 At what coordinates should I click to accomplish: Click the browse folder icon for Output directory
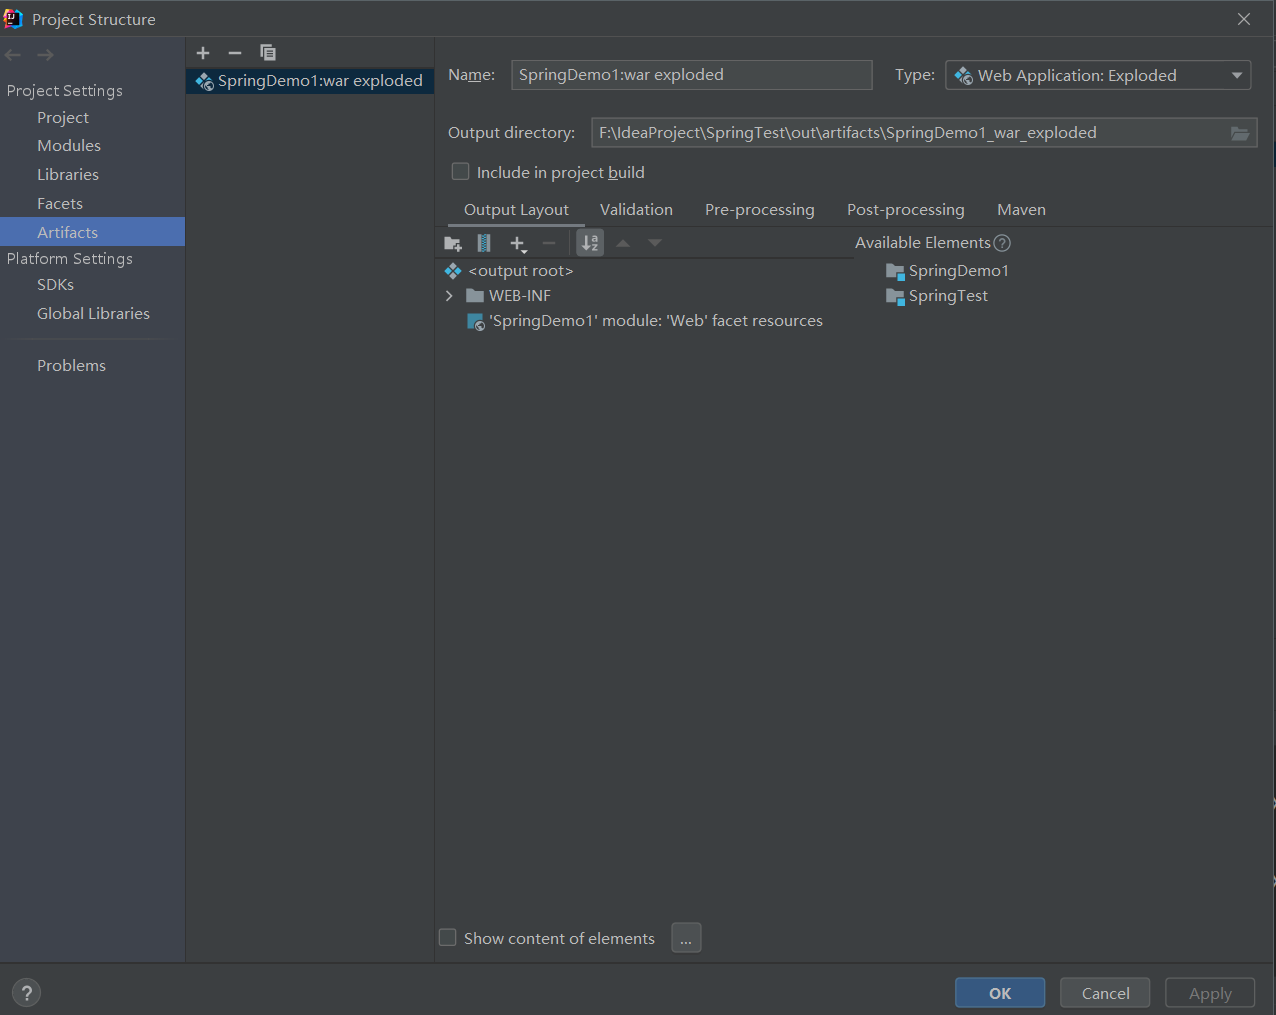coord(1240,133)
